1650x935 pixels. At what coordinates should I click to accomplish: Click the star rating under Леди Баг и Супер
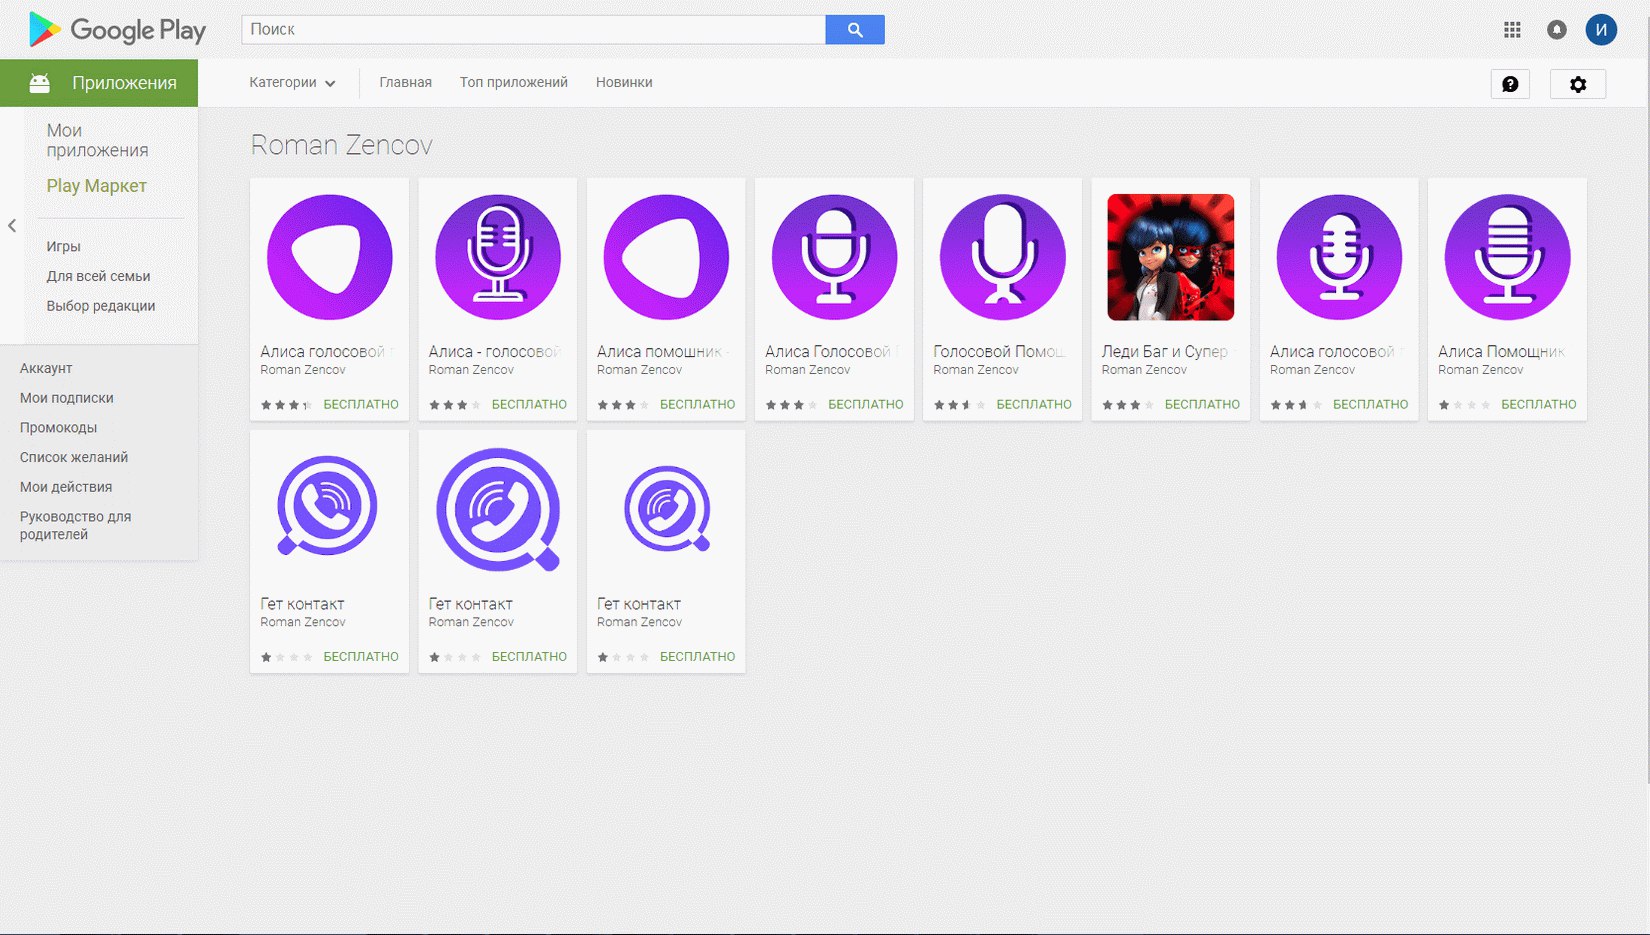(1128, 405)
